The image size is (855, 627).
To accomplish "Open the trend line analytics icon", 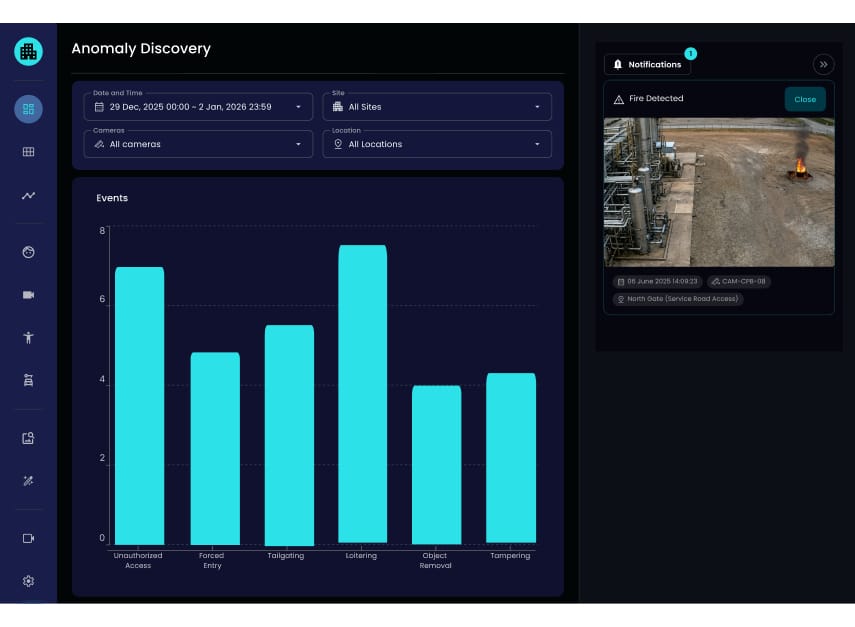I will 28,196.
